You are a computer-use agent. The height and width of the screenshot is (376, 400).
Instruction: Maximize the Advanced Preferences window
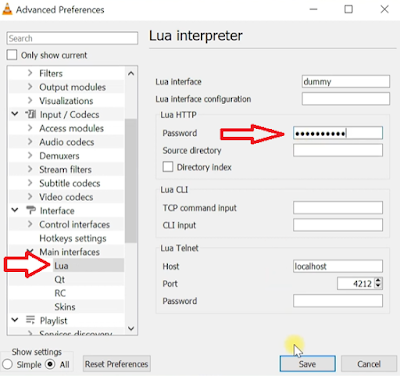coord(348,9)
